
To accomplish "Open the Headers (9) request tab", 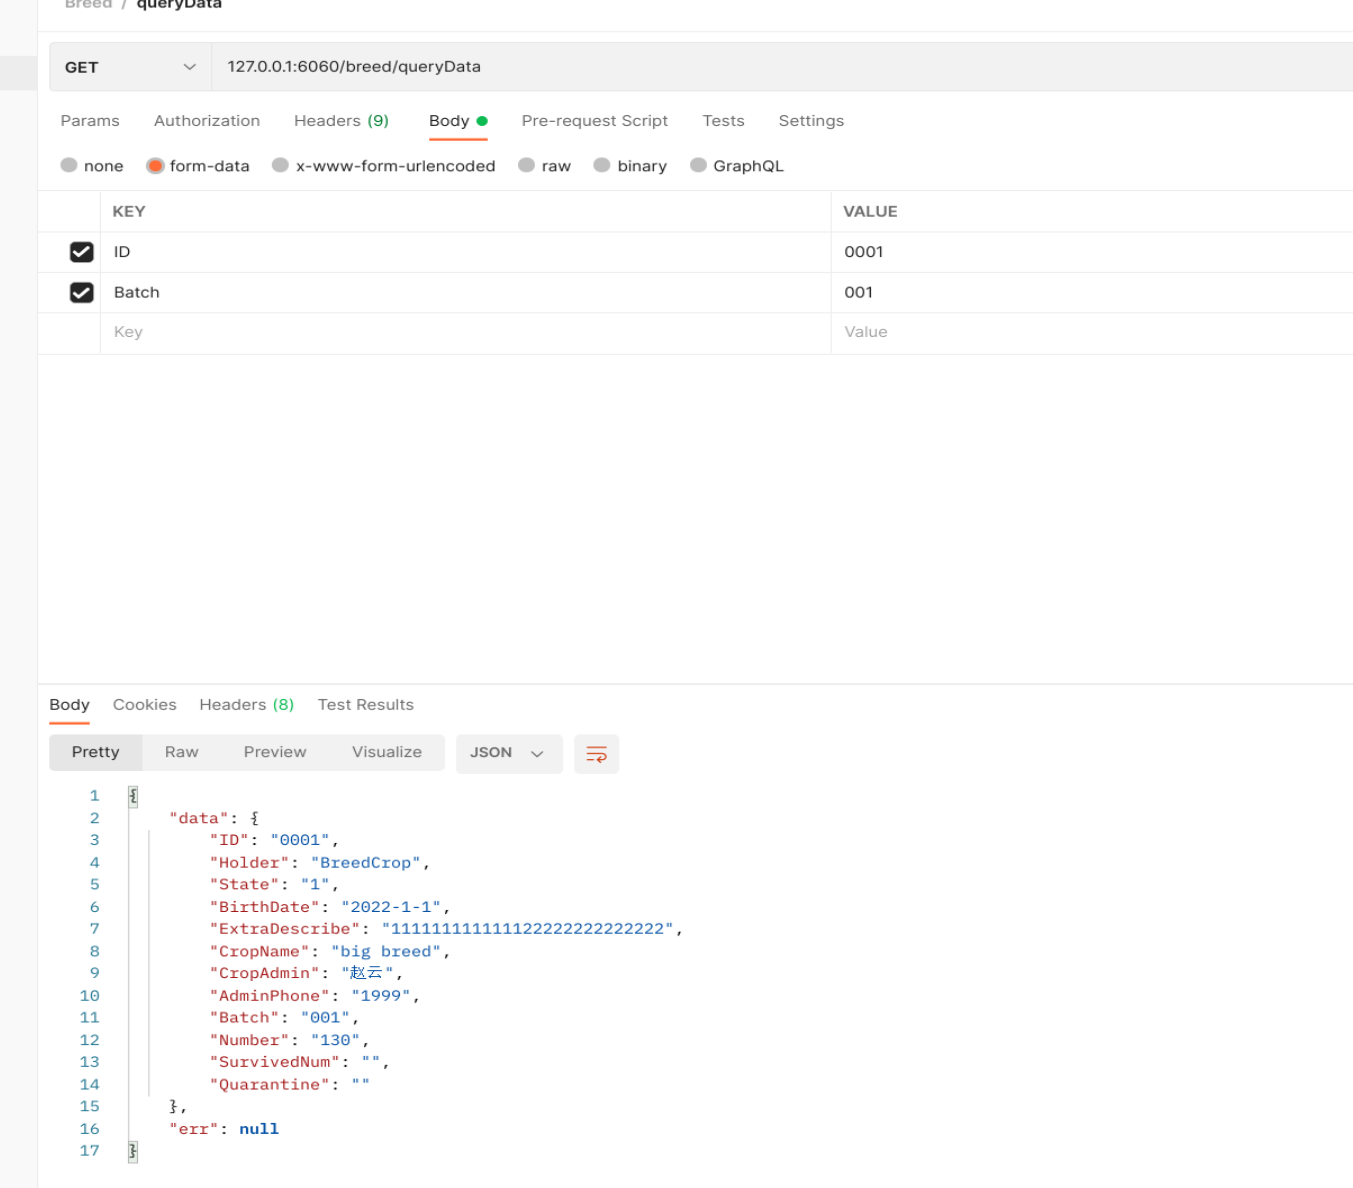I will coord(341,121).
